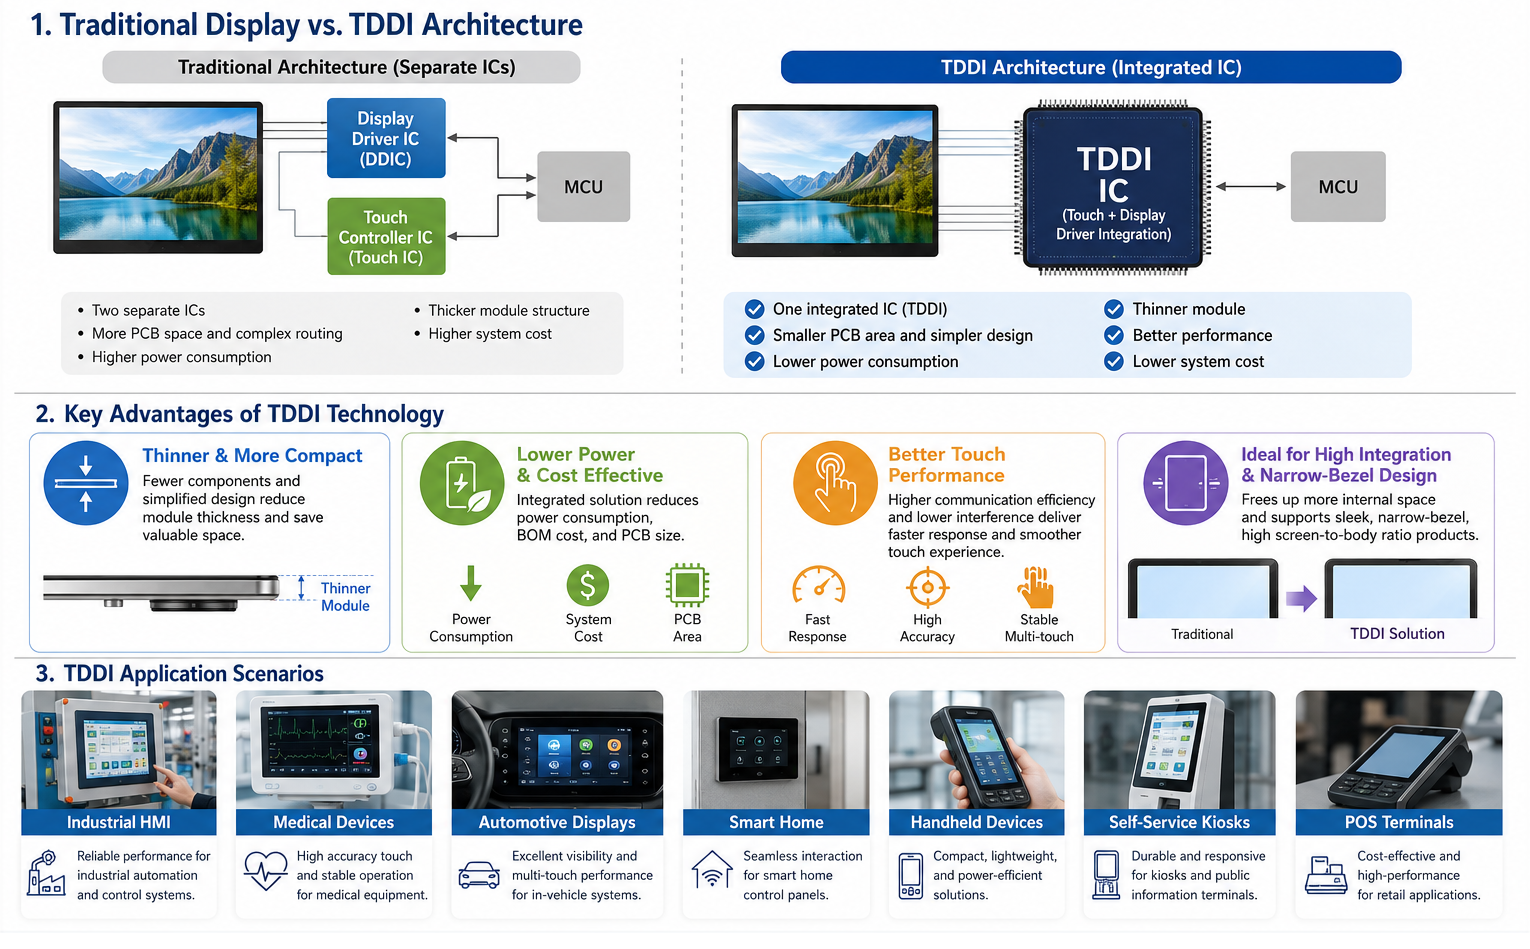Image resolution: width=1530 pixels, height=949 pixels.
Task: Click the MCU block in Traditional Architecture
Action: [x=584, y=187]
